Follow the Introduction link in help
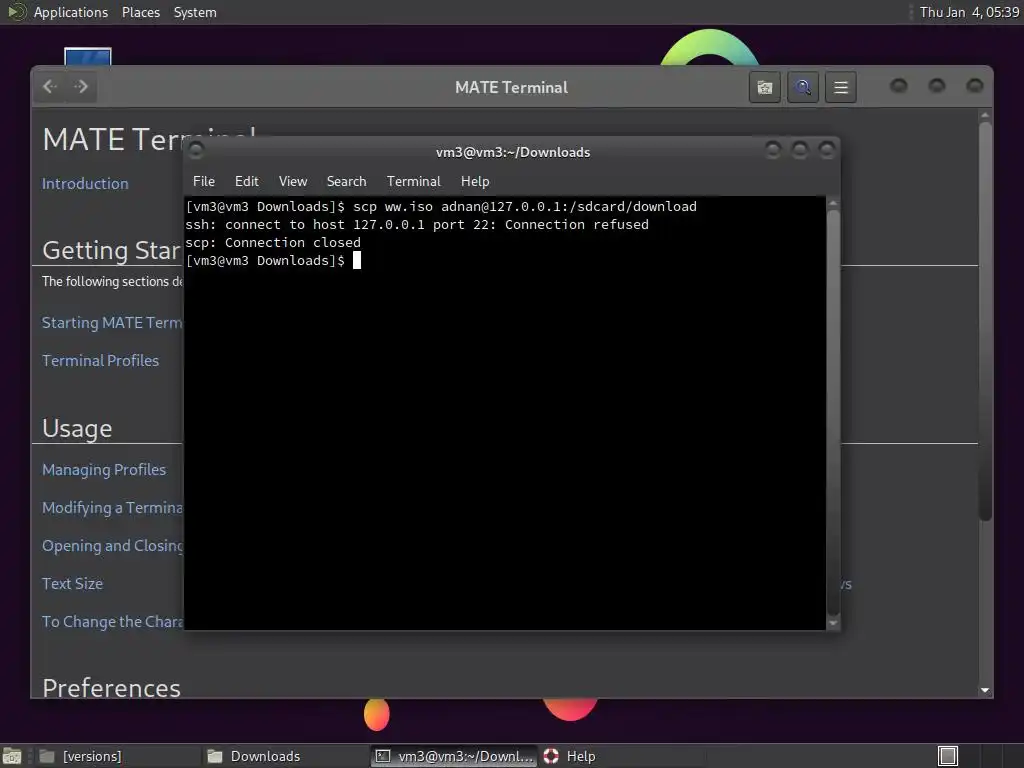Viewport: 1024px width, 768px height. pos(85,184)
